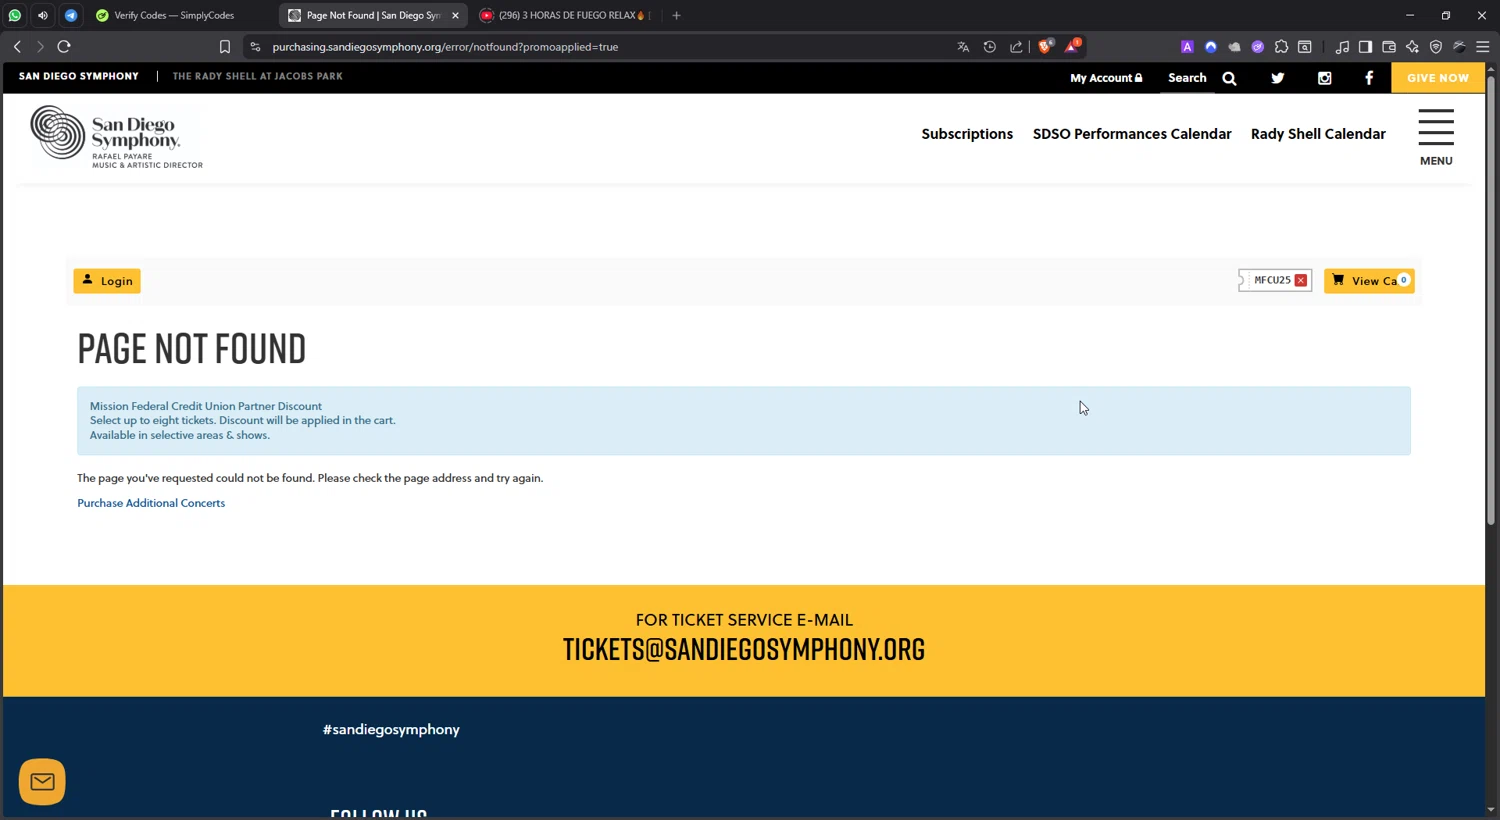The image size is (1500, 820).
Task: Bookmark this page
Action: (x=225, y=46)
